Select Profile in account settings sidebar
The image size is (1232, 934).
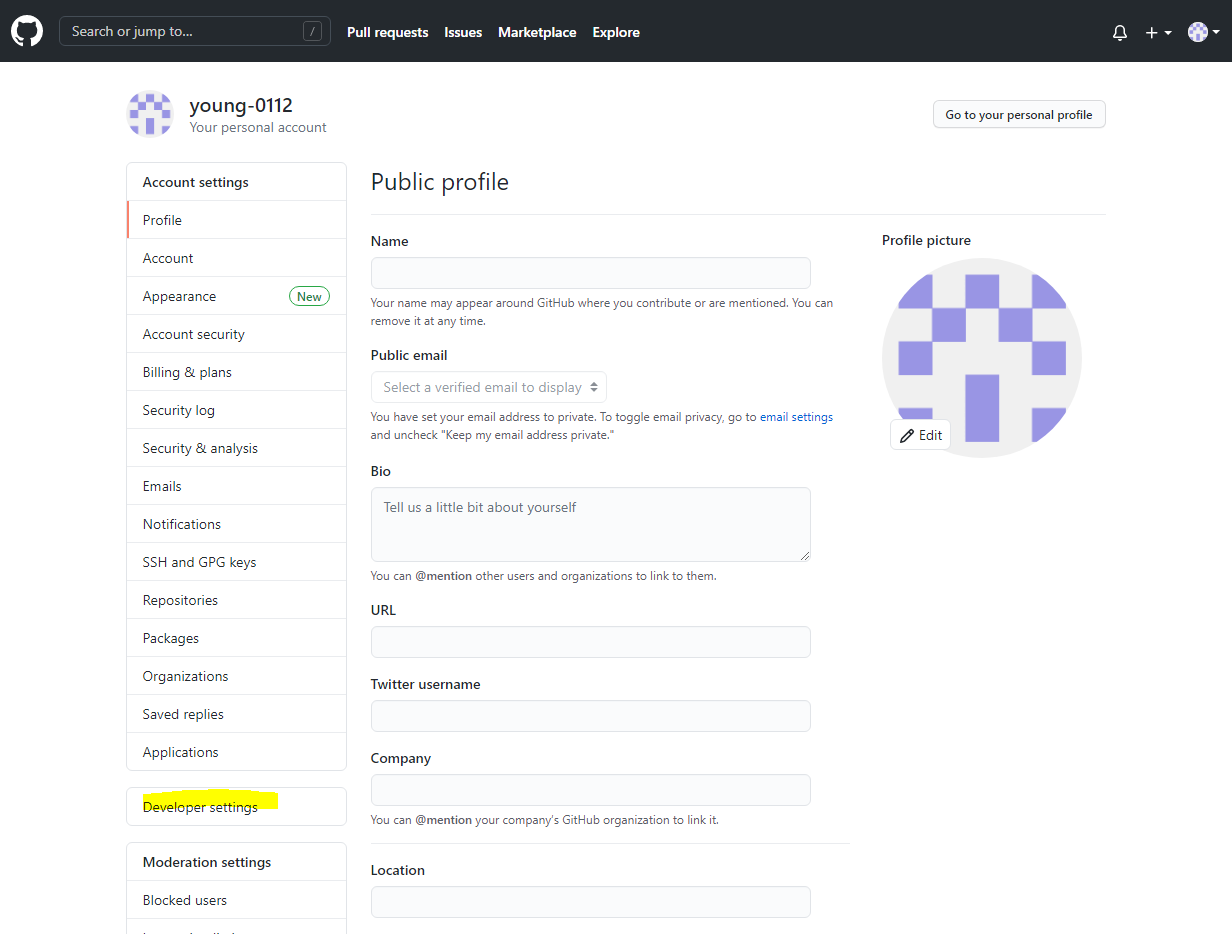point(236,220)
